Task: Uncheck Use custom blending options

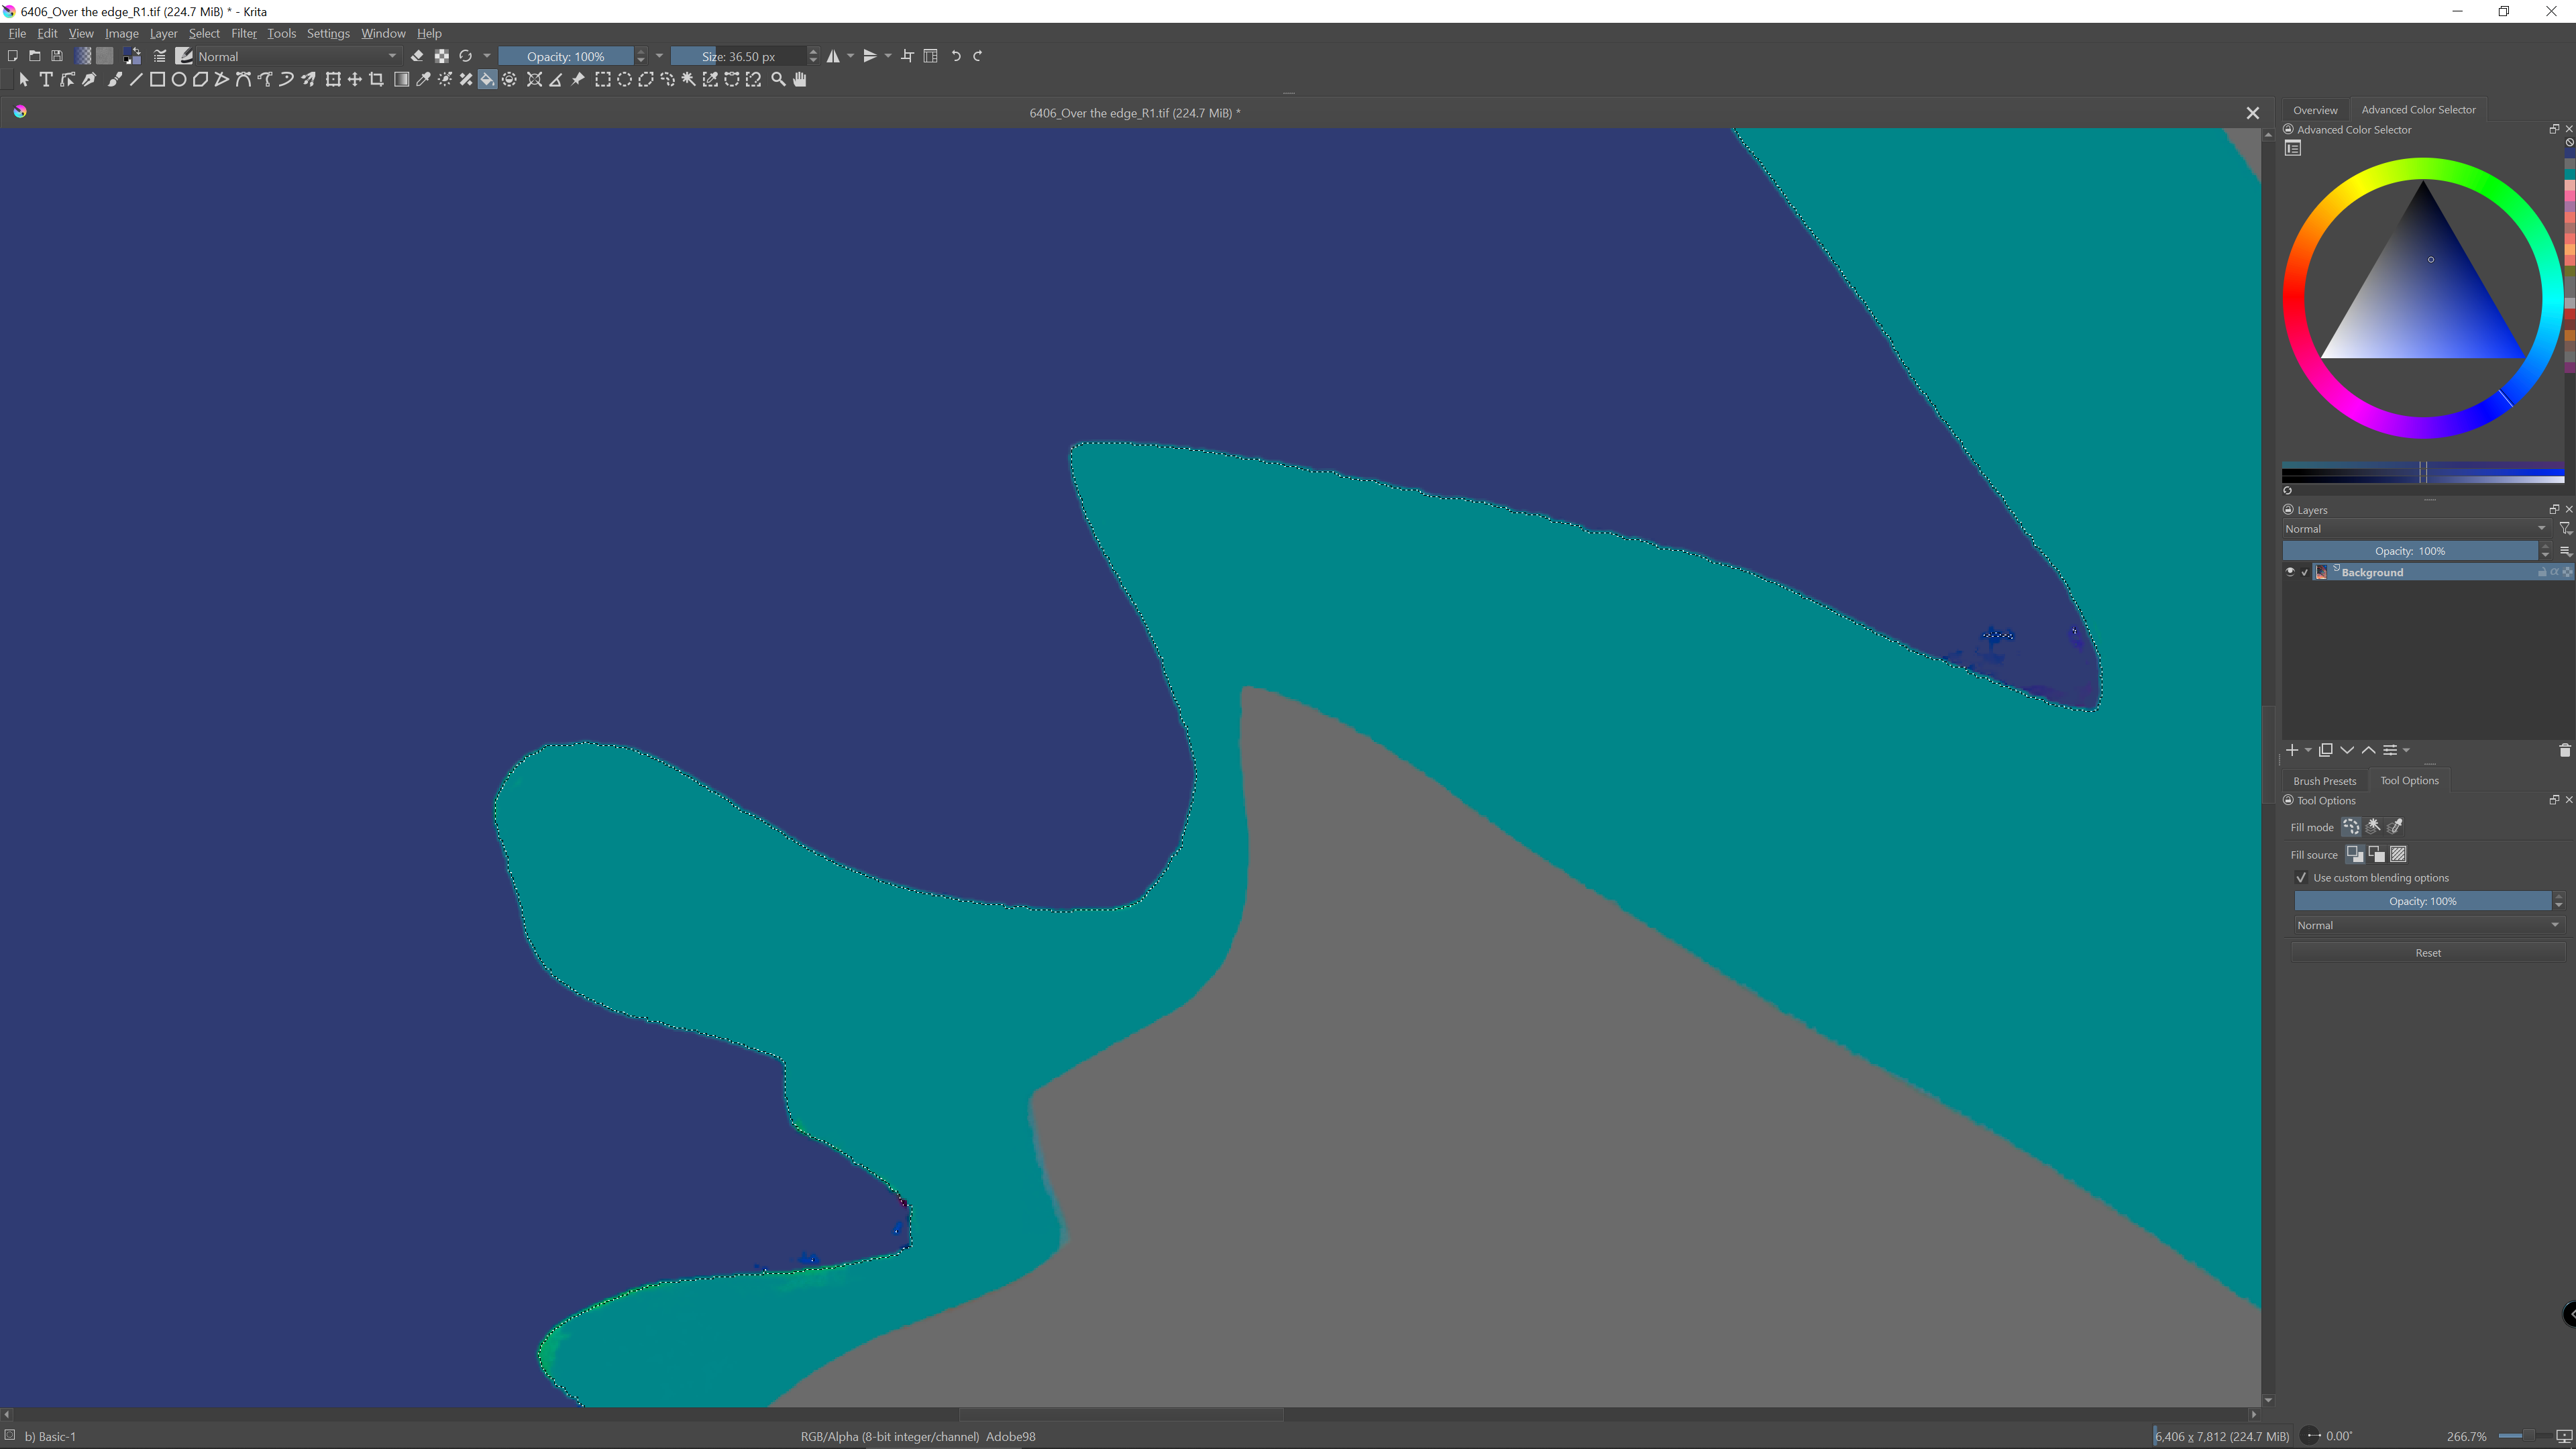Action: pyautogui.click(x=2301, y=878)
